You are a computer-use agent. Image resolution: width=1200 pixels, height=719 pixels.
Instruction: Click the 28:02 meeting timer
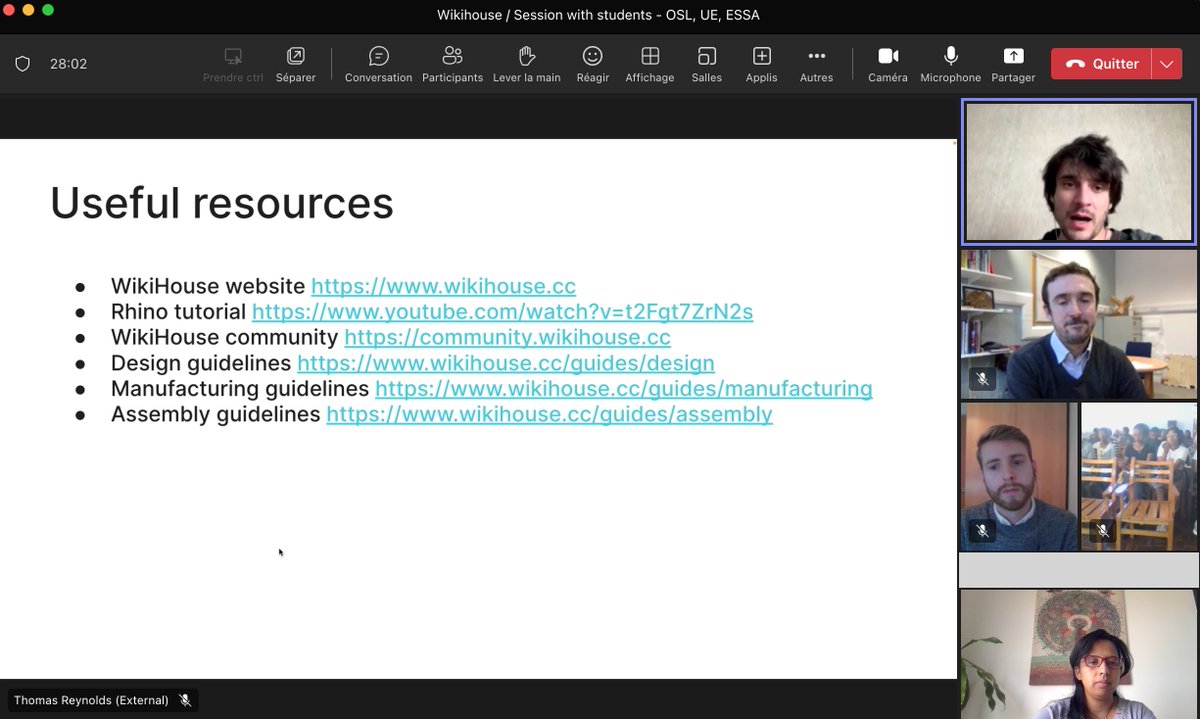(68, 64)
